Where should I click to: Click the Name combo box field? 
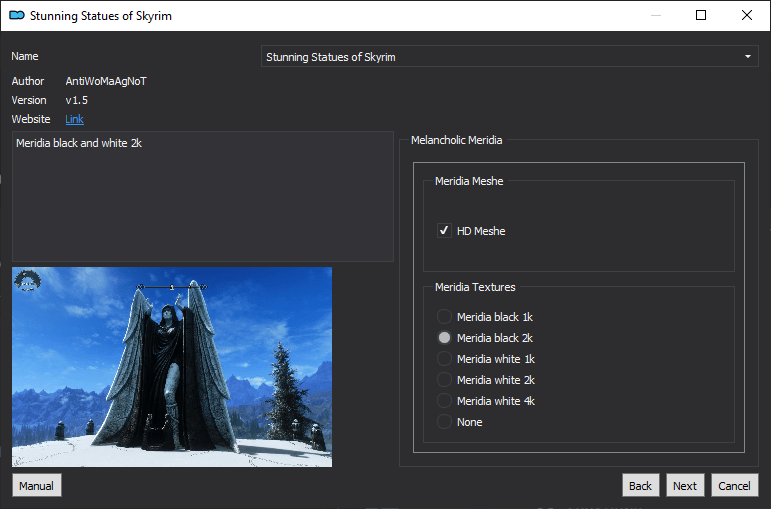coord(509,57)
